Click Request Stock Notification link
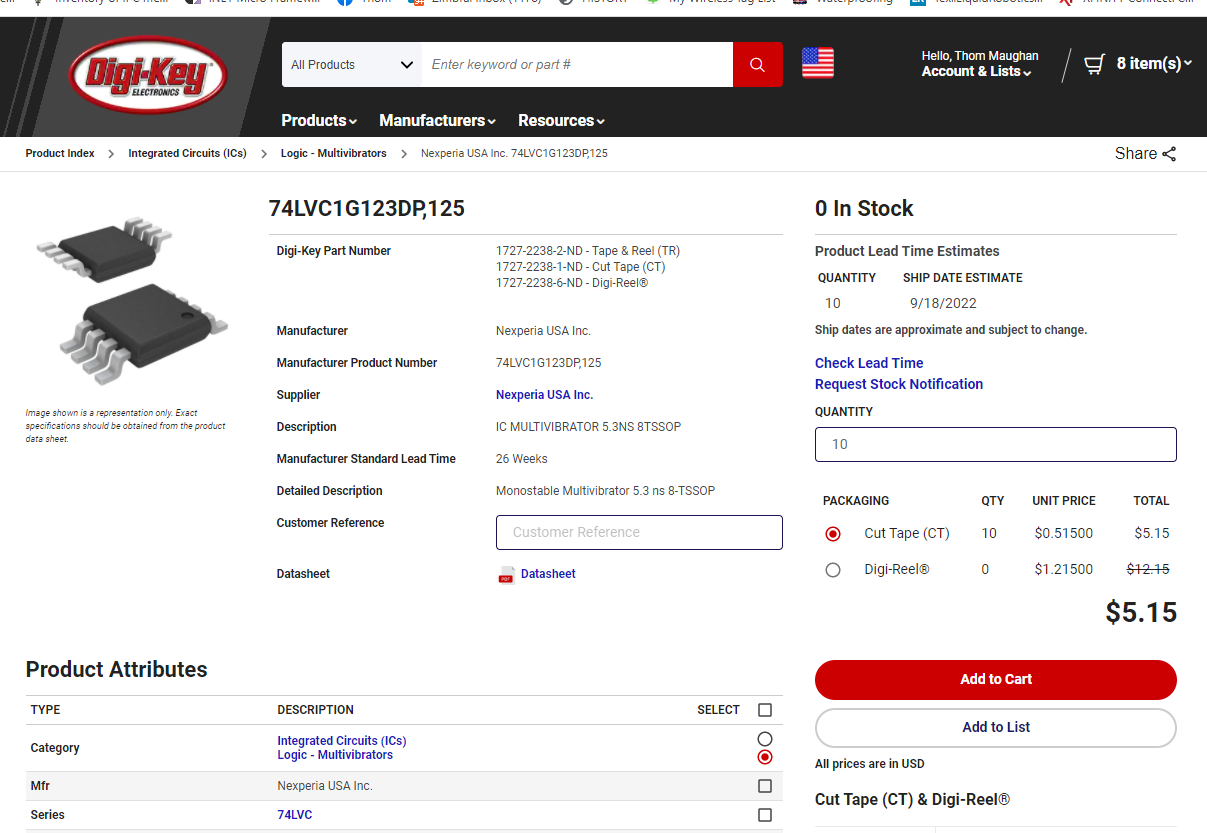Viewport: 1207px width, 833px height. click(899, 384)
